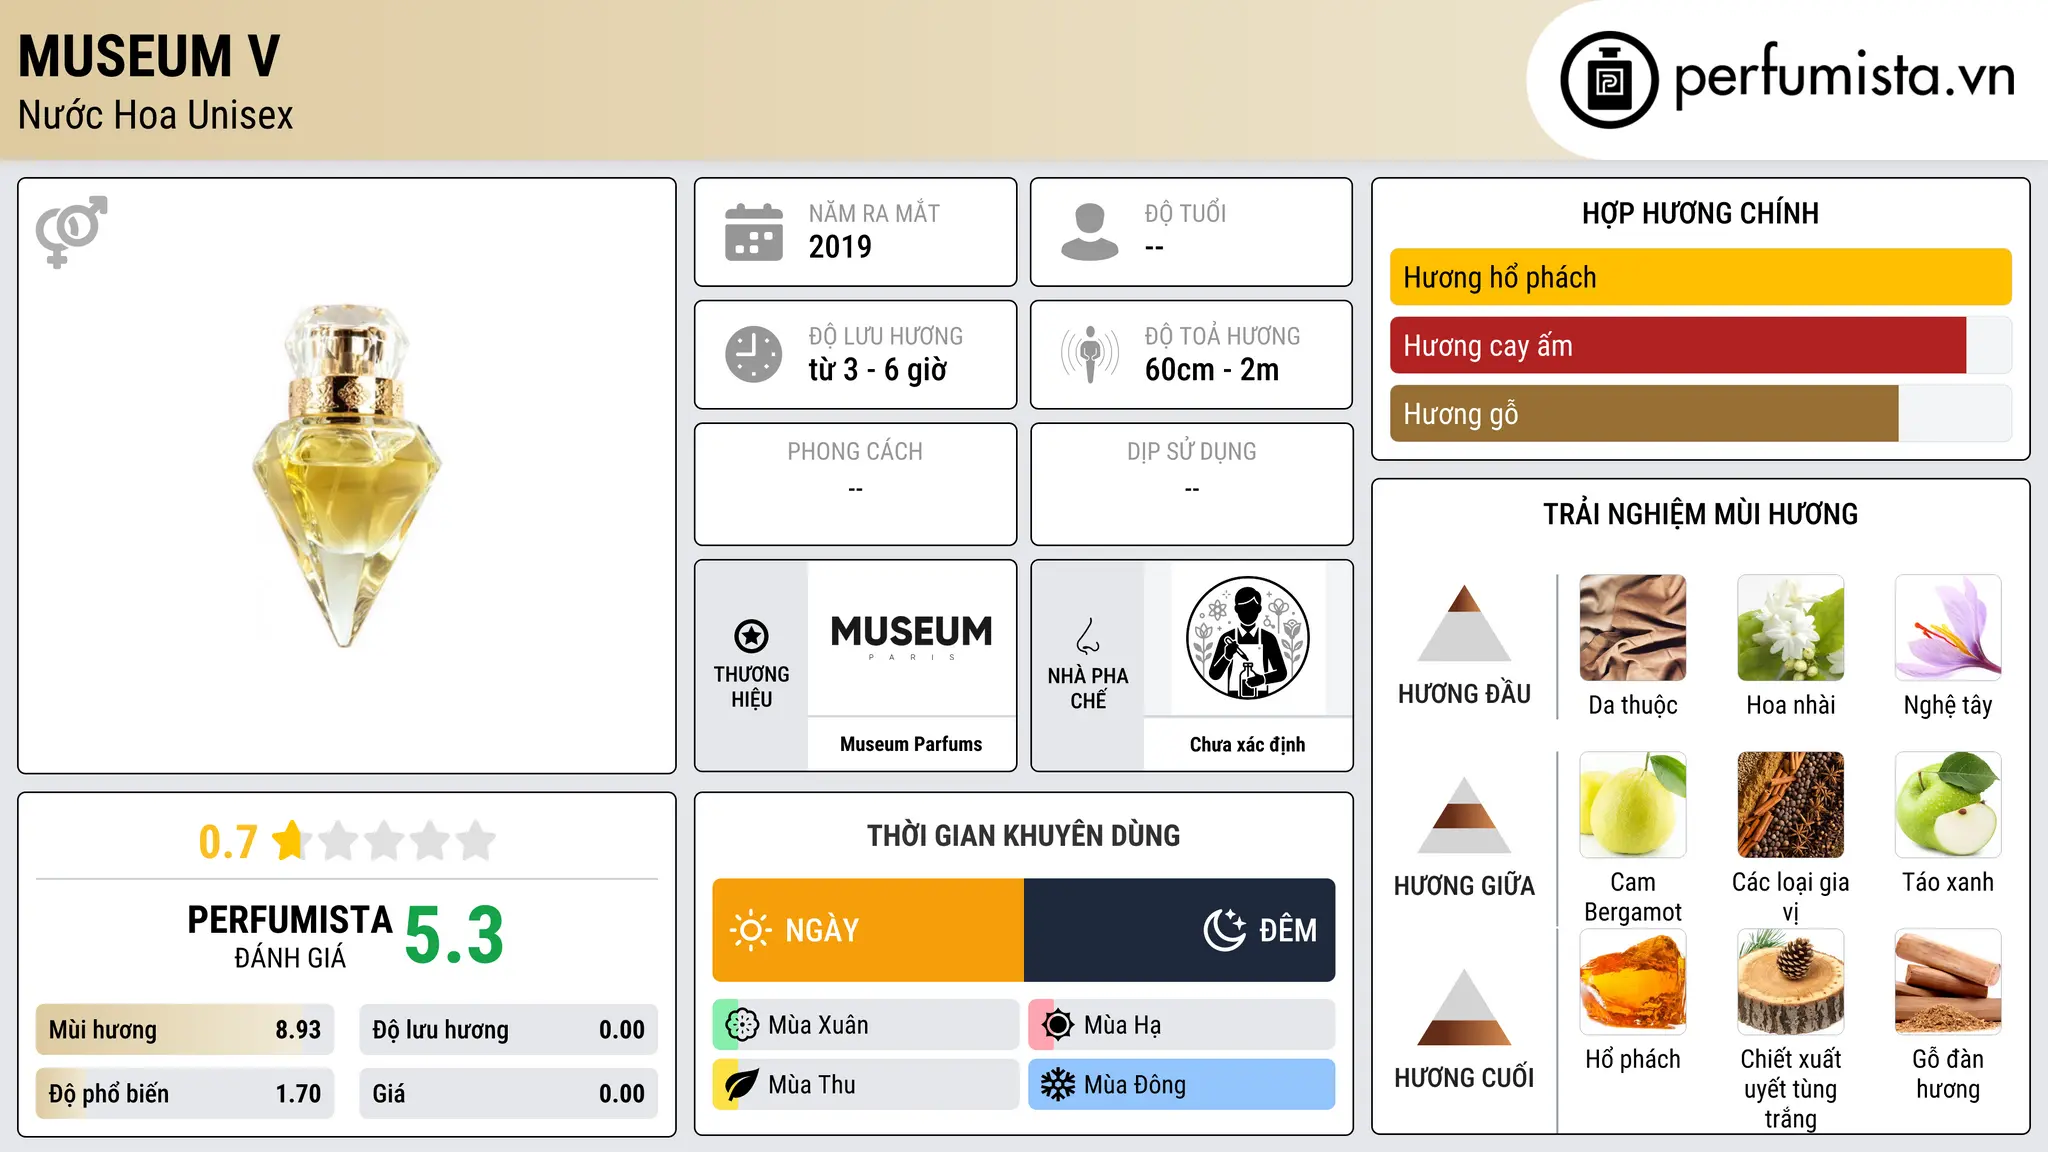
Task: Click the sillage icon for Độ toả hương
Action: click(x=1089, y=354)
